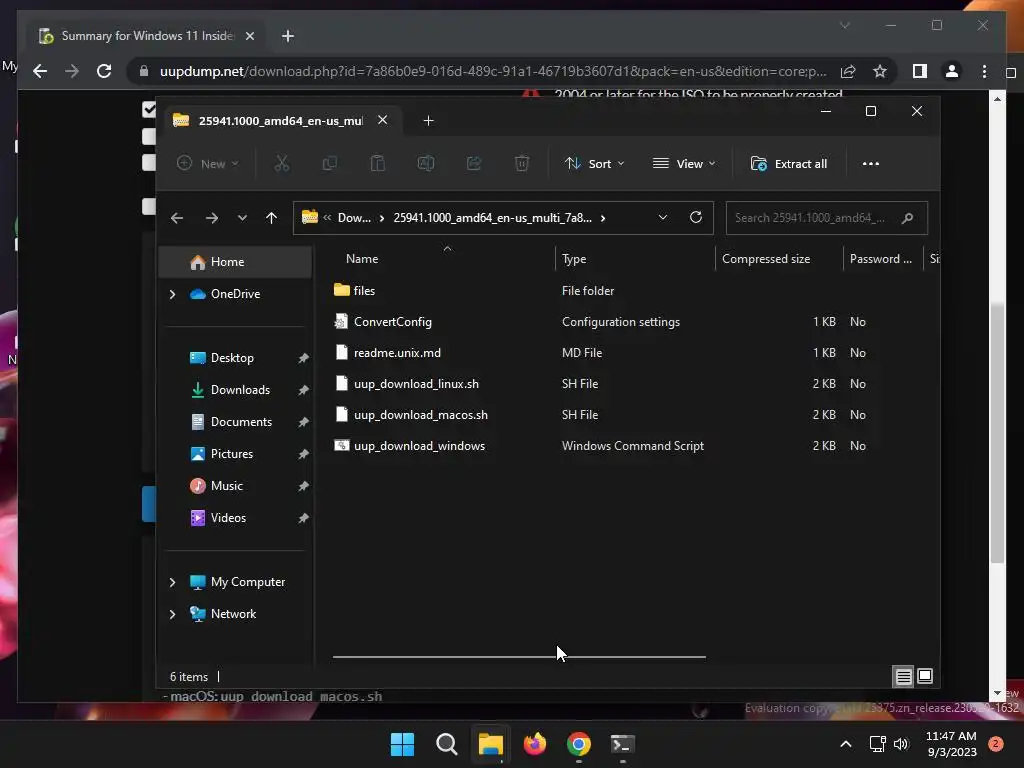Switch to large thumbnails view via status bar icon
The image size is (1024, 768).
click(x=925, y=677)
